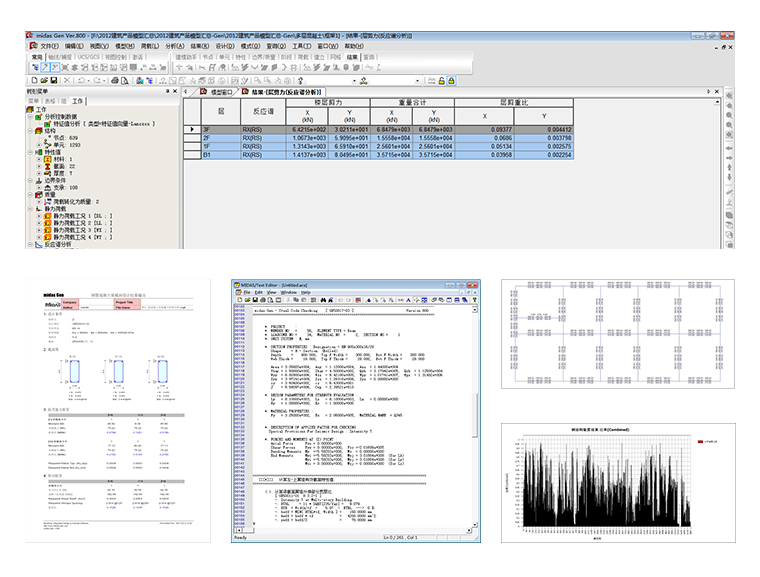This screenshot has height=577, width=760.
Task: Open the Window menu in MIDAS Text Editor
Action: click(289, 292)
